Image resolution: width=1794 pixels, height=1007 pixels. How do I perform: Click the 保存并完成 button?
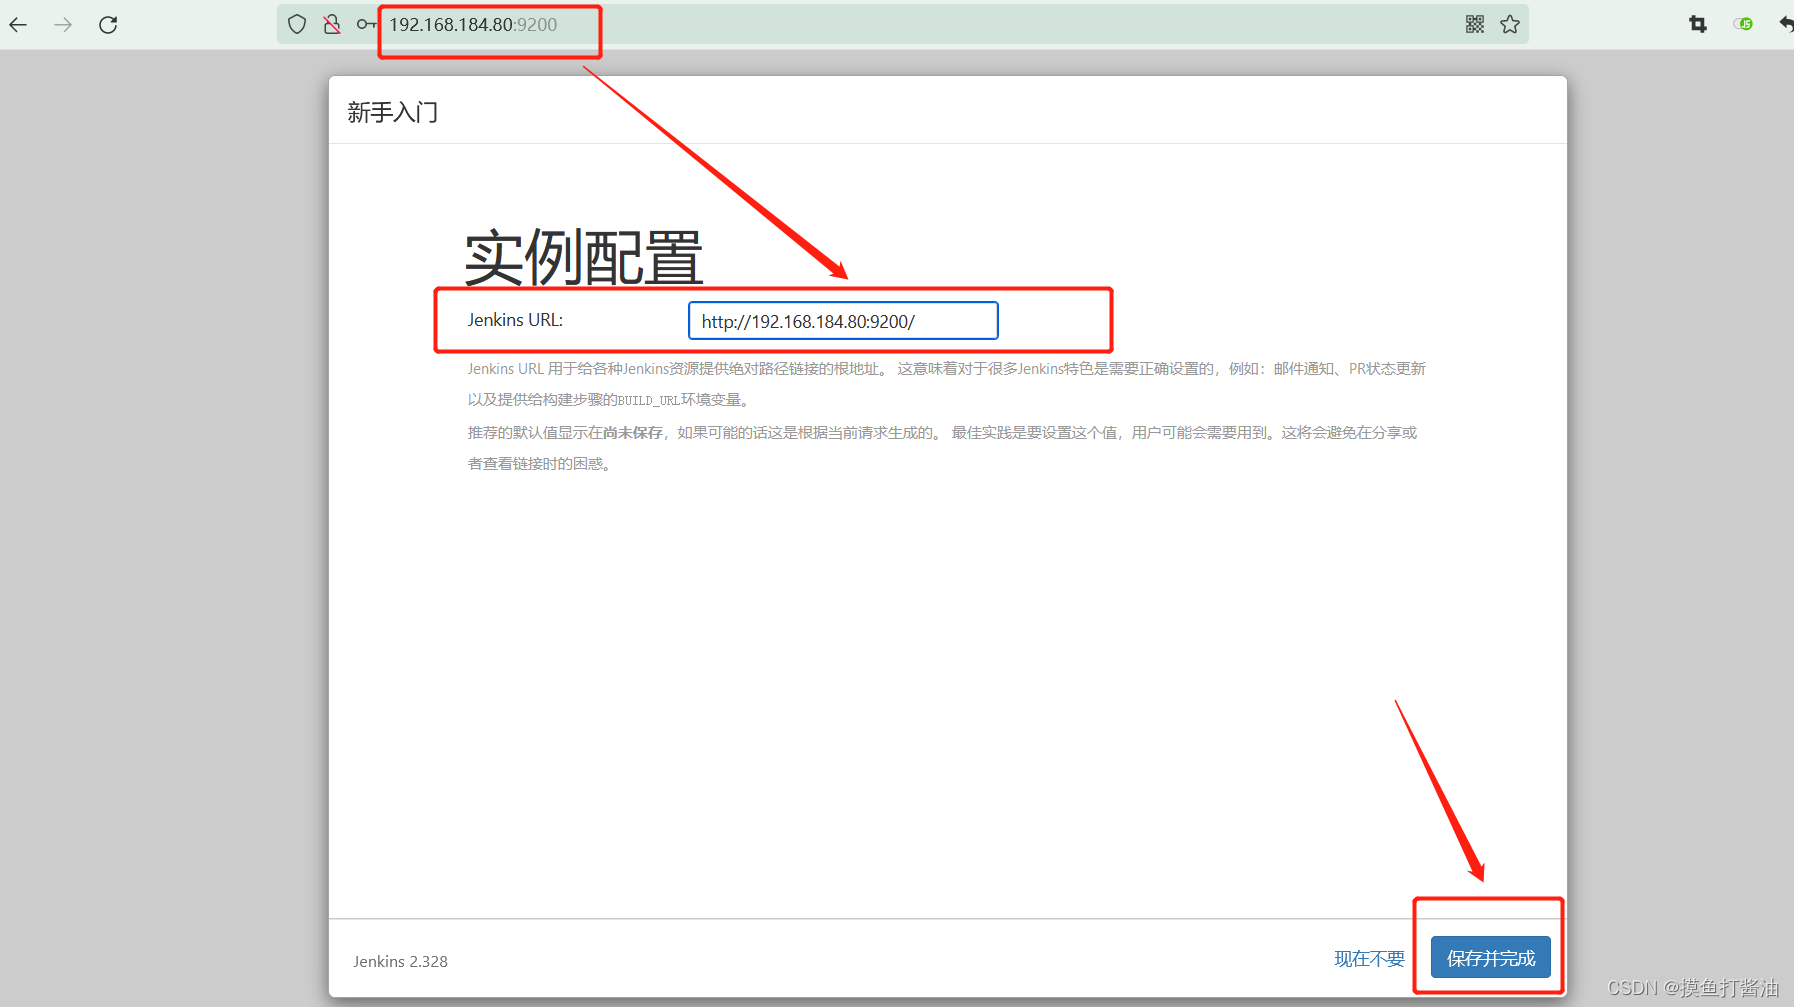(x=1490, y=958)
